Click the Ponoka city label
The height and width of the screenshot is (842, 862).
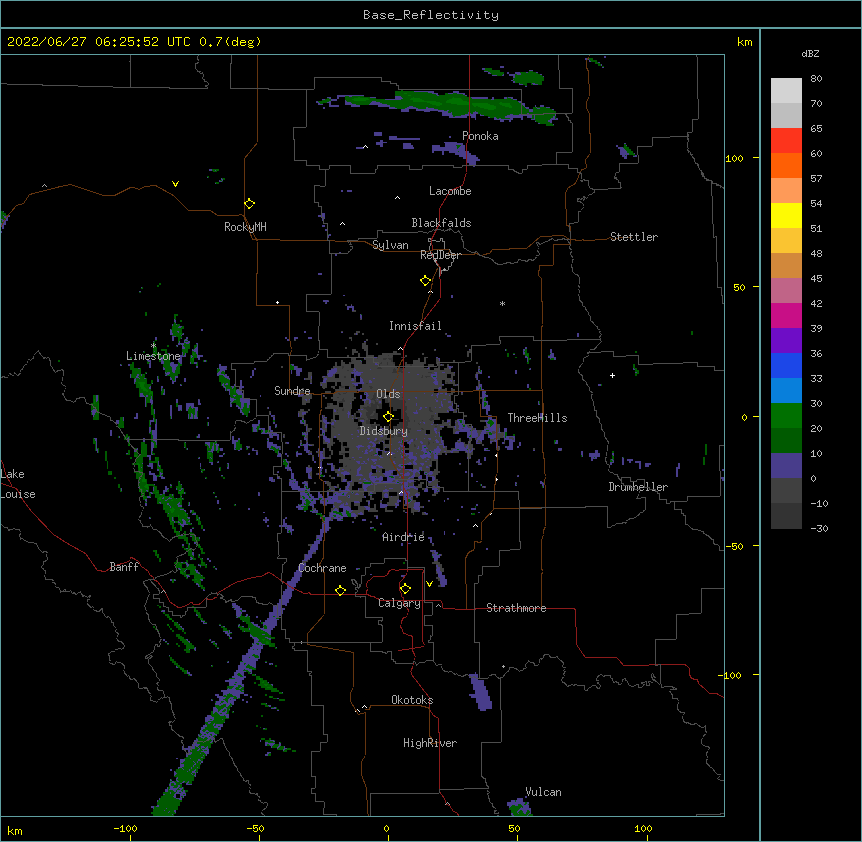(x=480, y=136)
